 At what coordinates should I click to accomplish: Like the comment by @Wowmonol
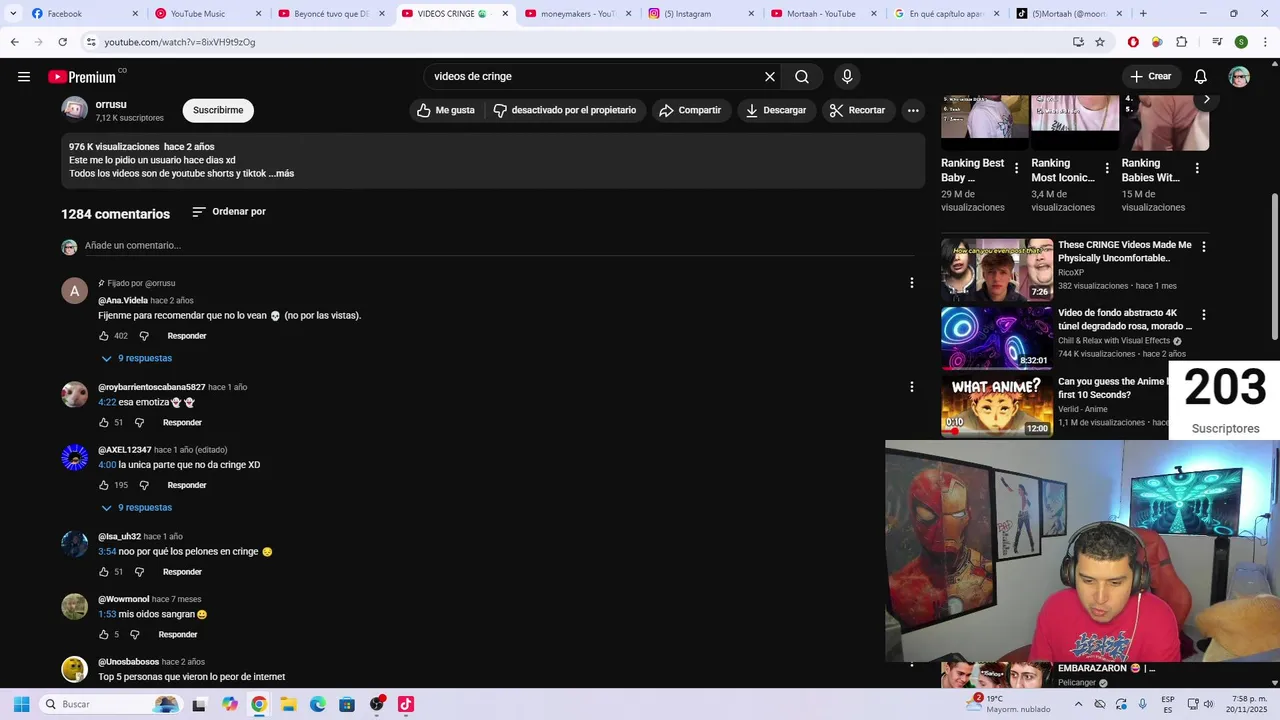104,635
